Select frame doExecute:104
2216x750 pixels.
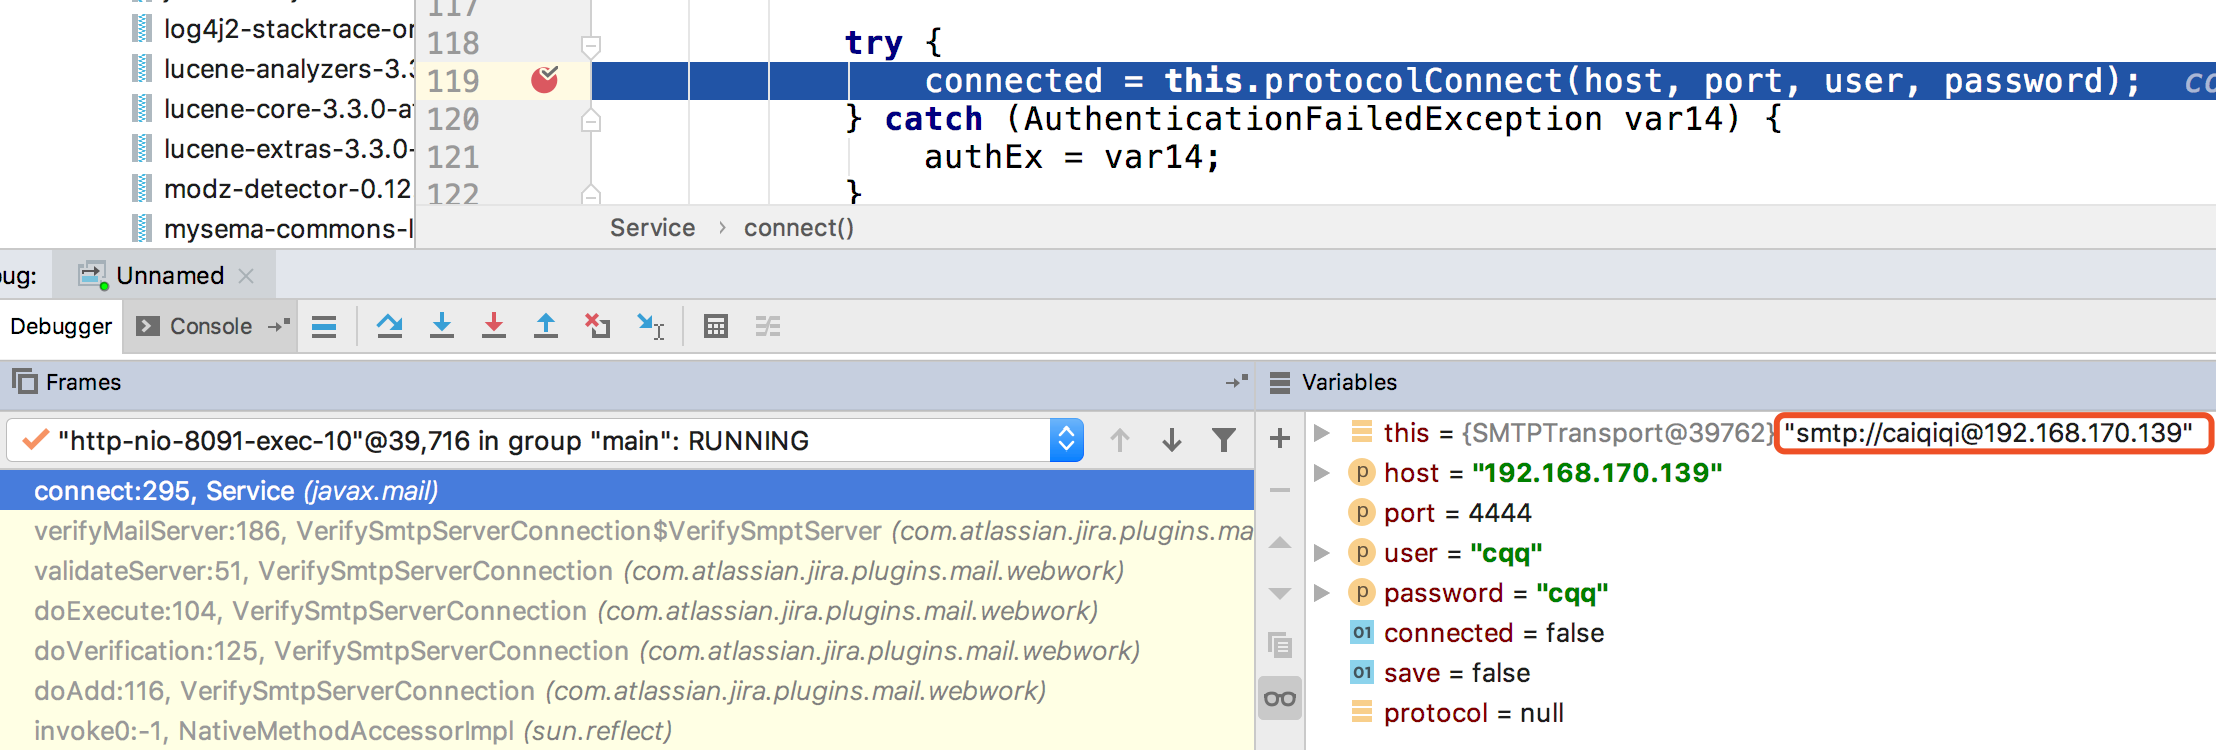627,611
